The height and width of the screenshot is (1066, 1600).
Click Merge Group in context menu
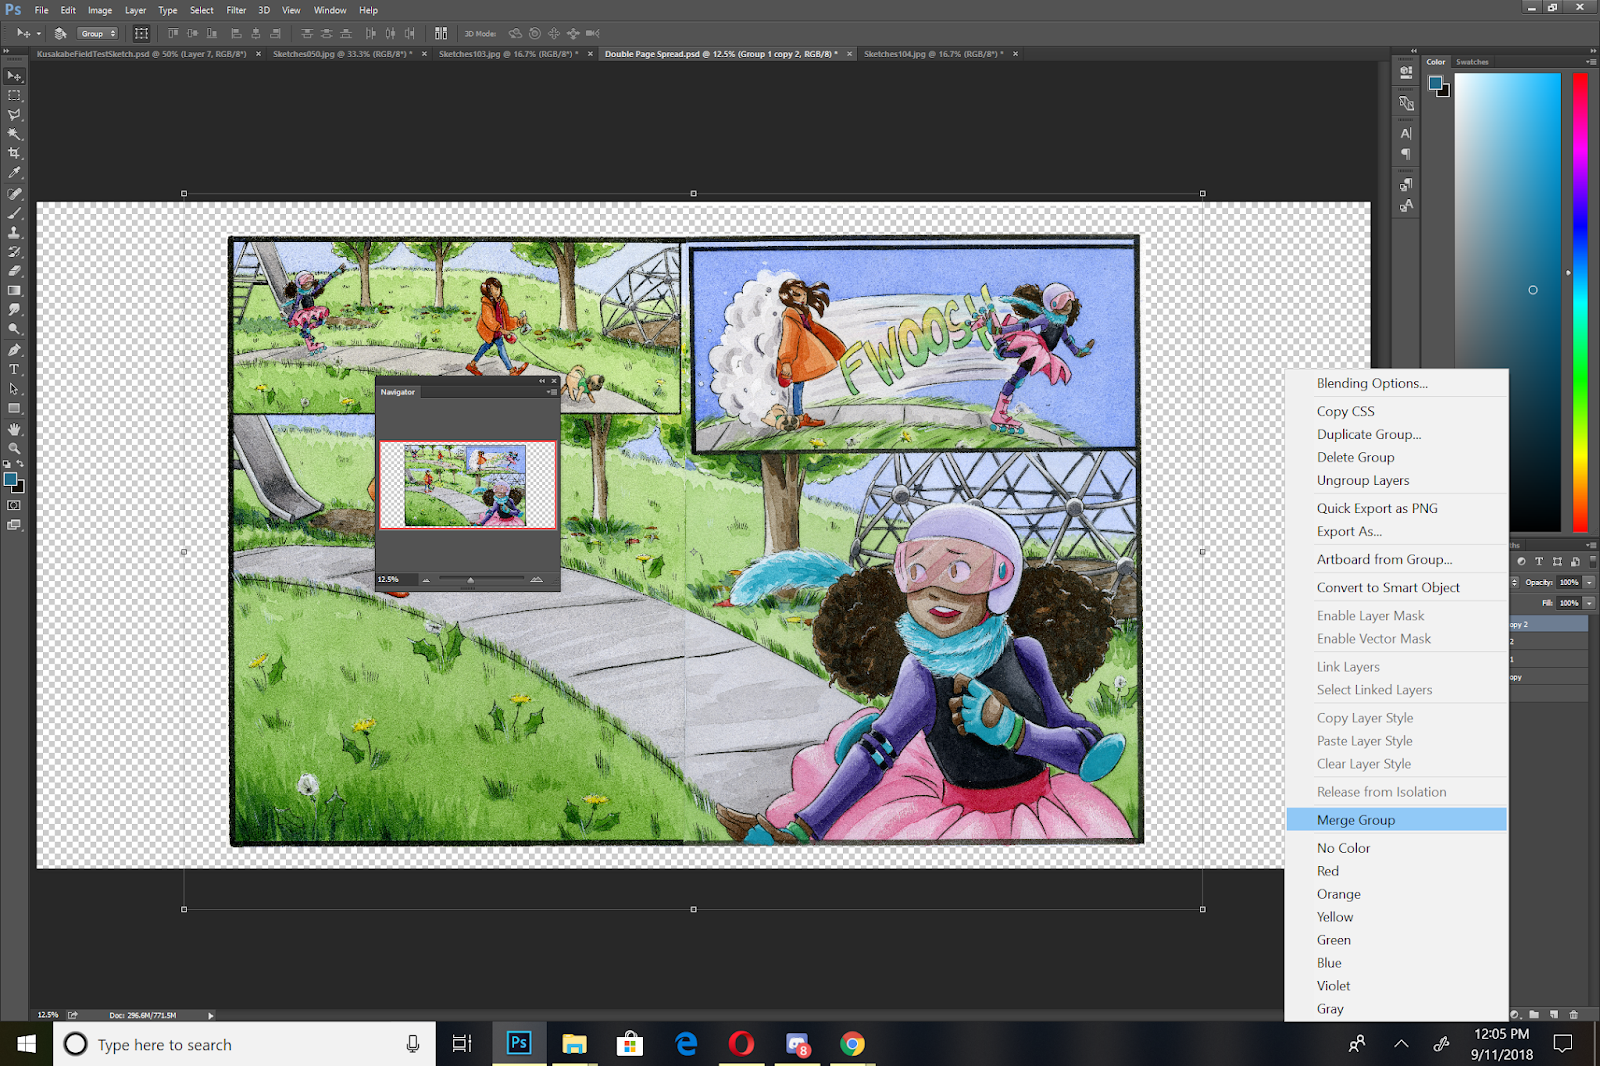pos(1355,820)
